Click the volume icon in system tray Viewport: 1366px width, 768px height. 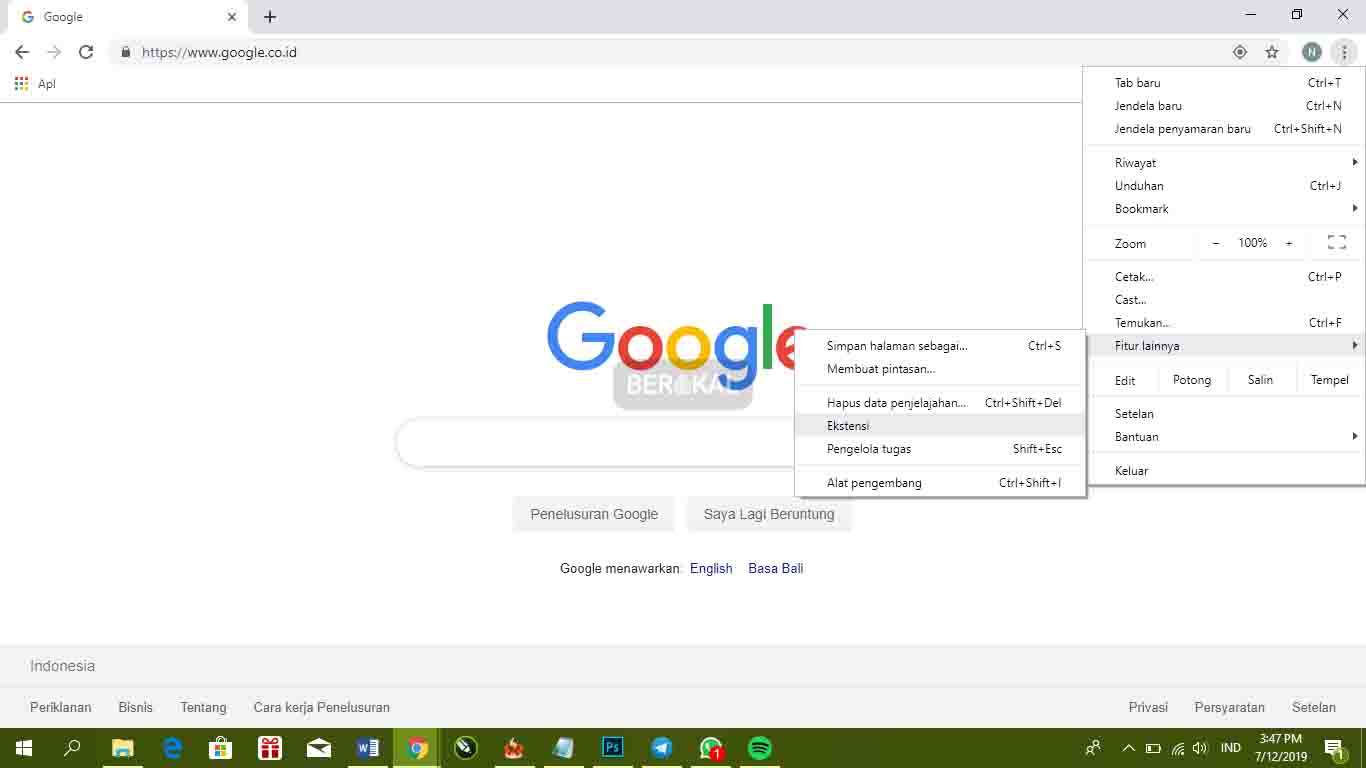1200,748
